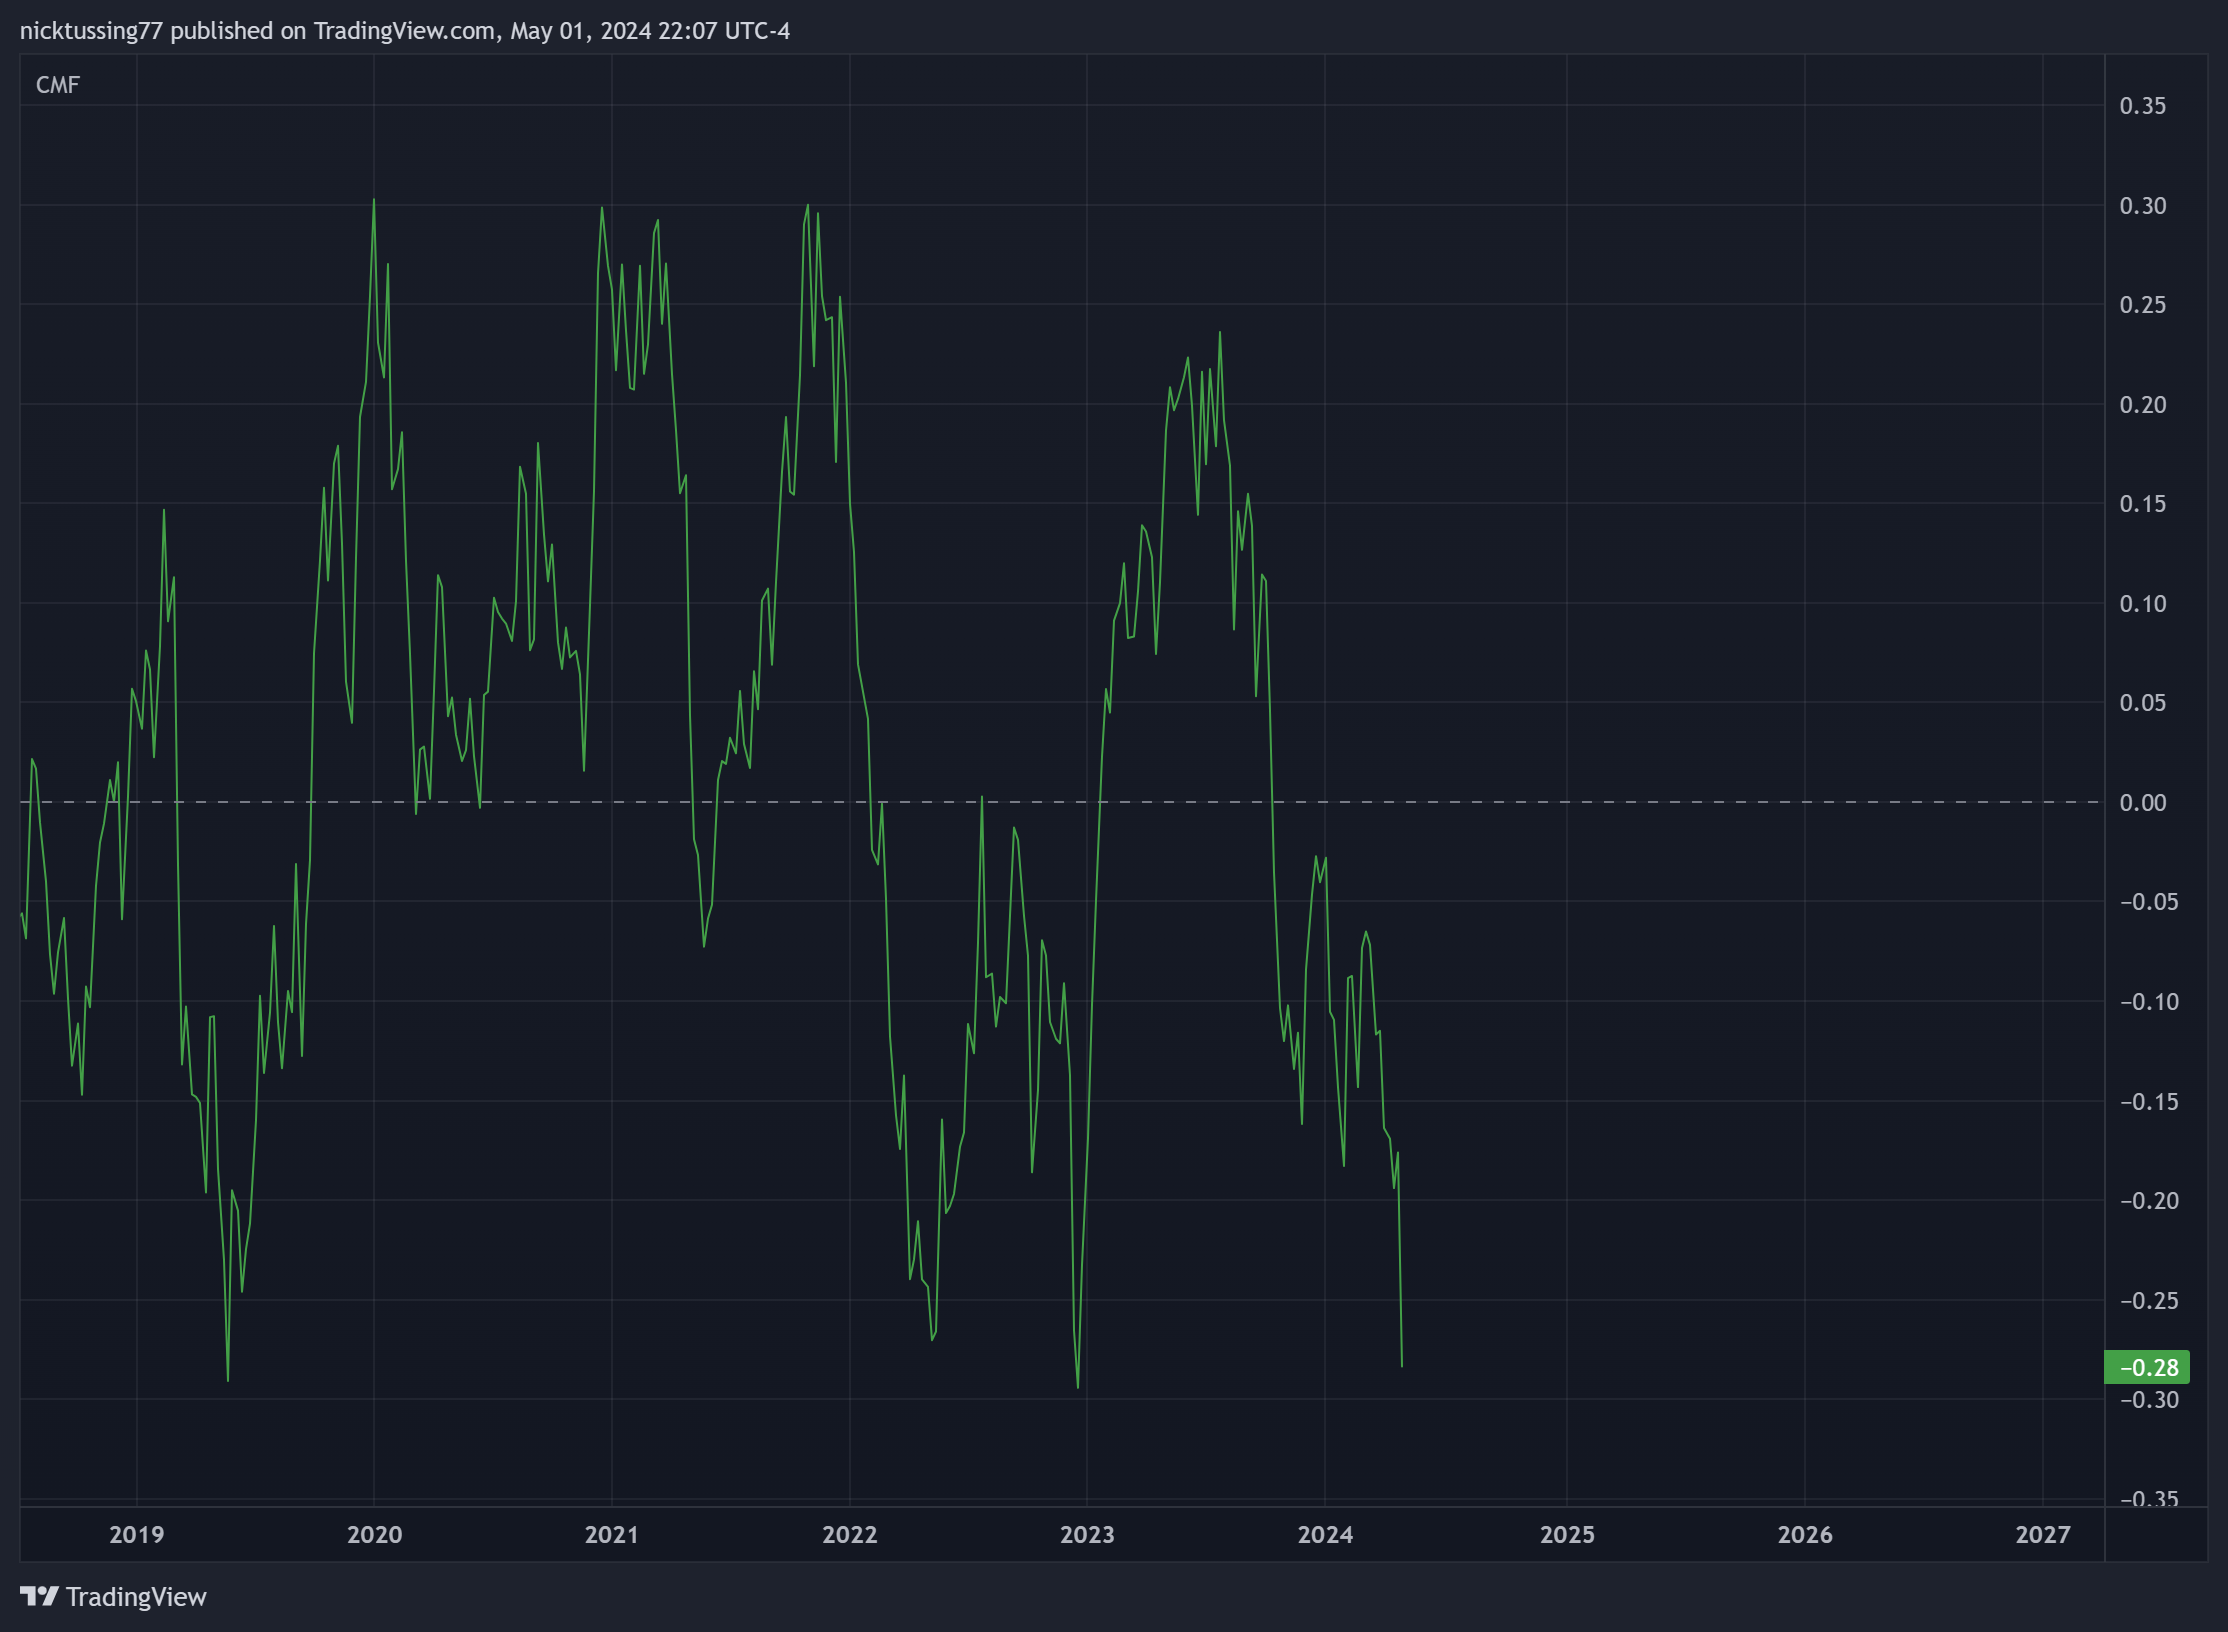This screenshot has width=2228, height=1632.
Task: Click the 2023 label on time axis
Action: point(1087,1534)
